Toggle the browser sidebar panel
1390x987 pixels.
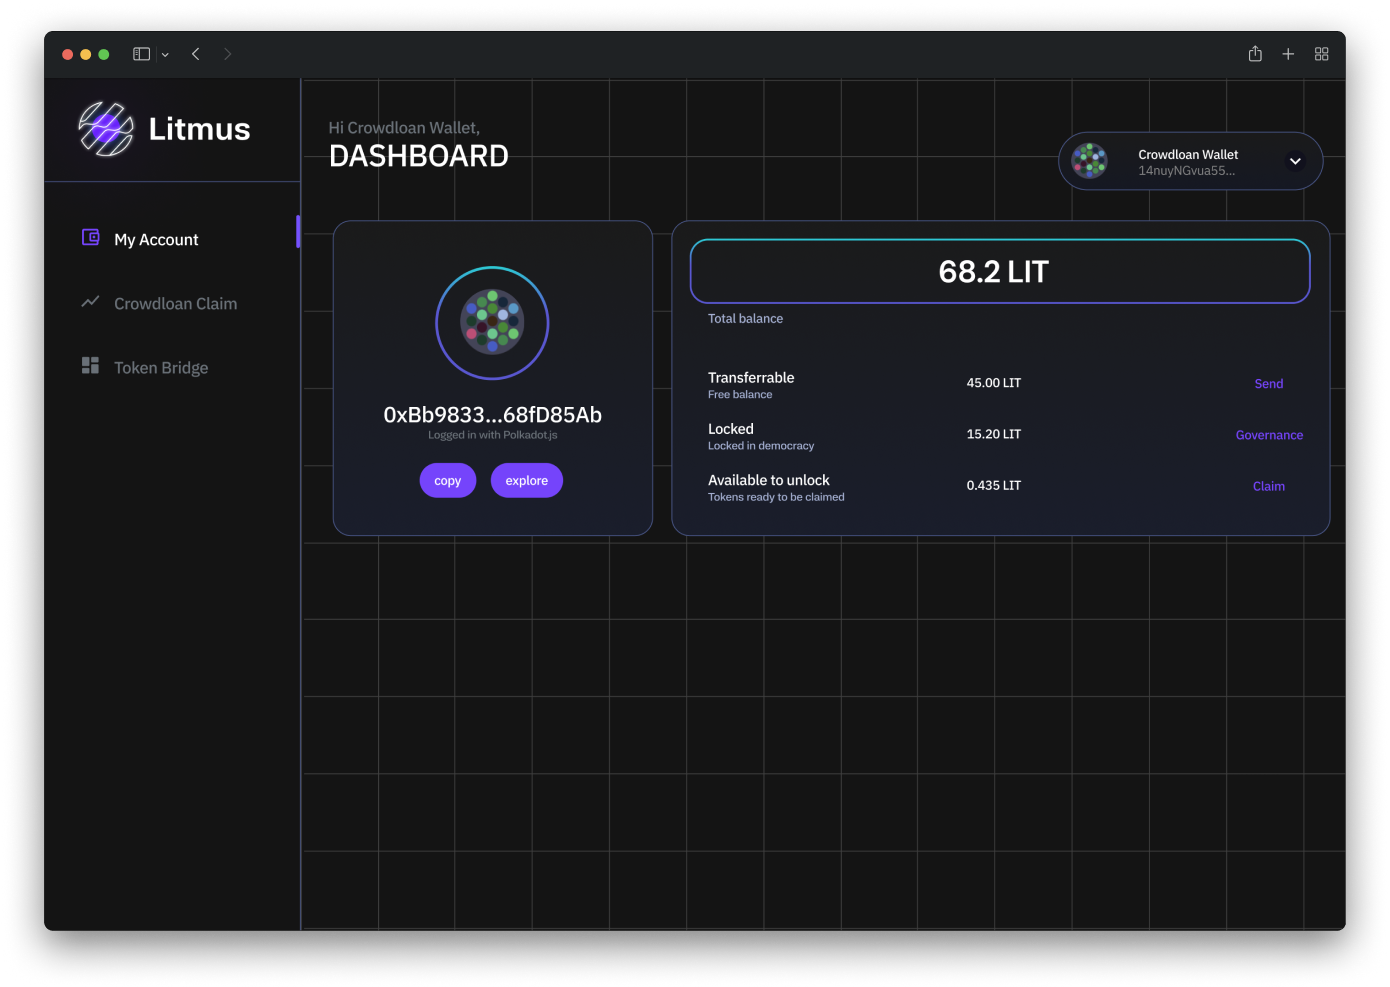[142, 54]
